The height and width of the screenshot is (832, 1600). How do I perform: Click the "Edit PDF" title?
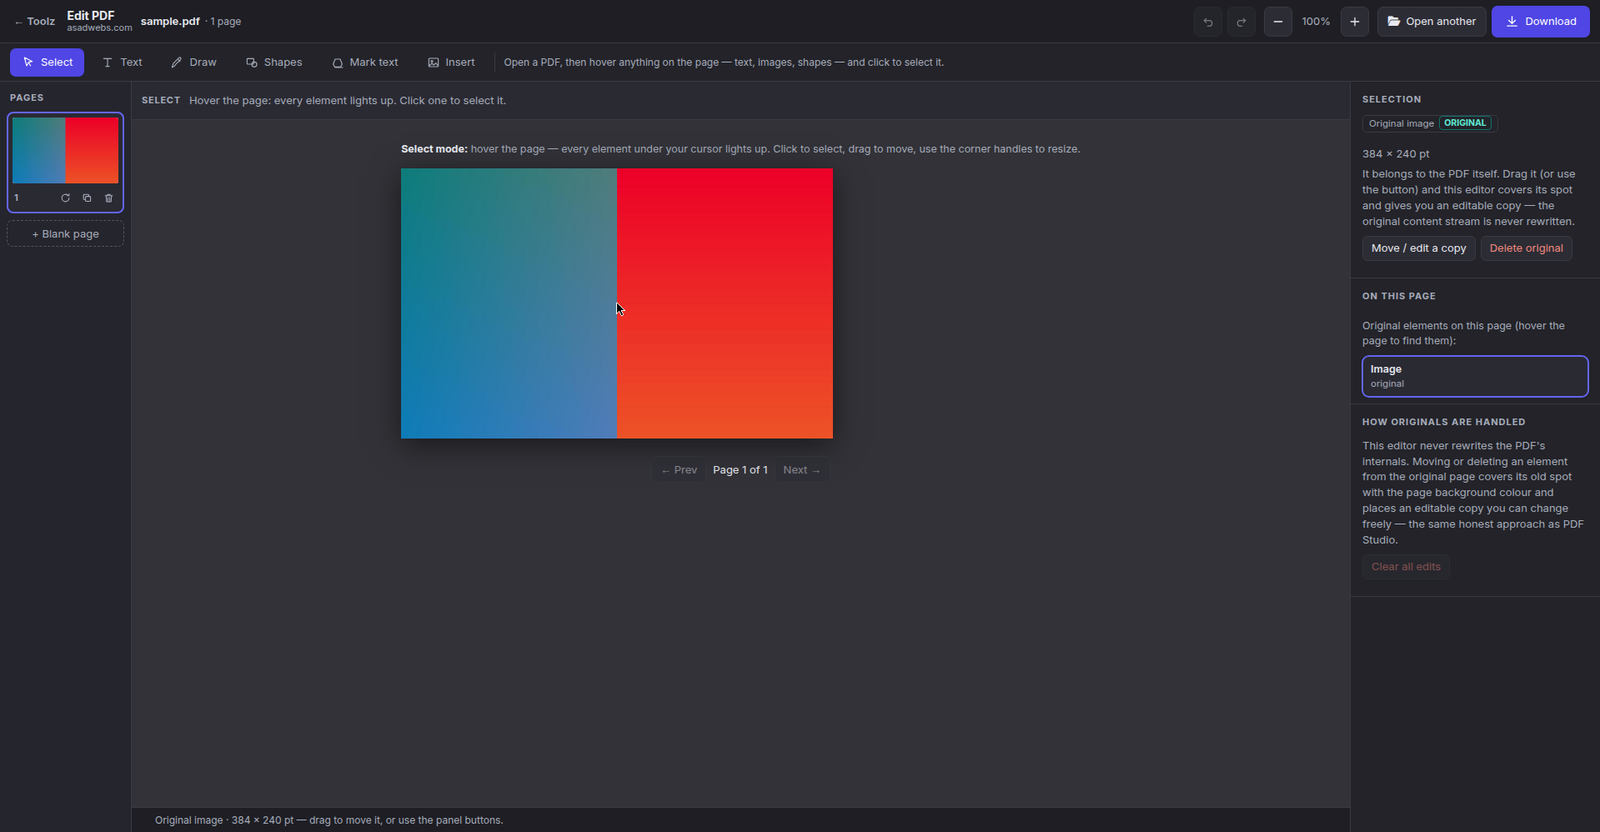(91, 15)
